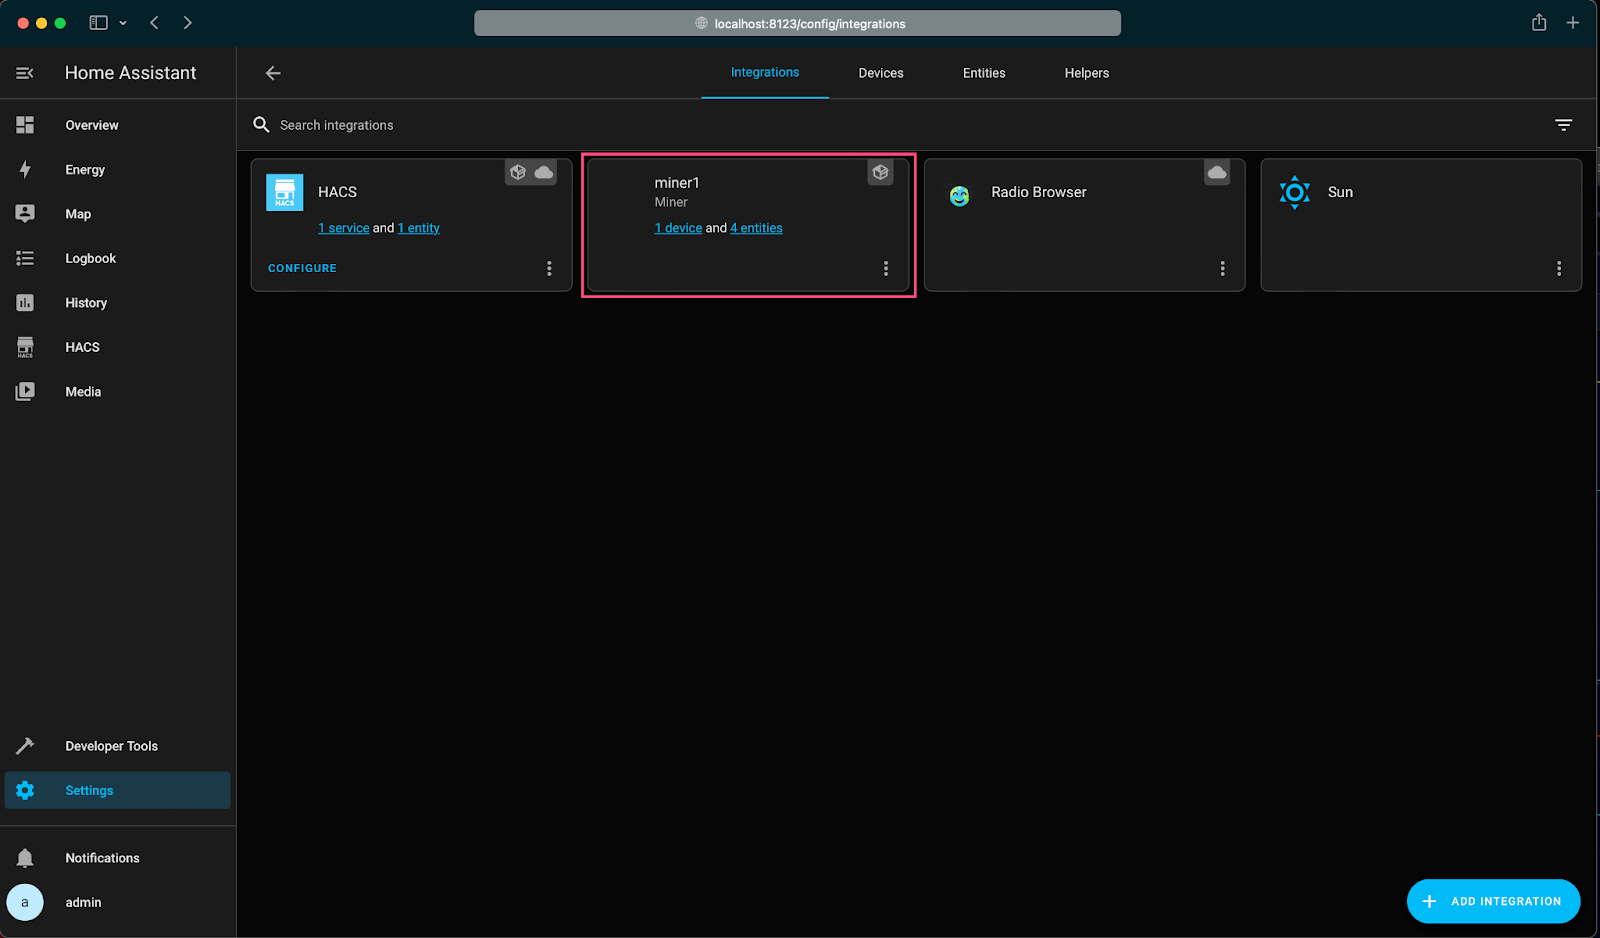Screen dimensions: 1600x938
Task: Switch to the Entities tab
Action: [984, 73]
